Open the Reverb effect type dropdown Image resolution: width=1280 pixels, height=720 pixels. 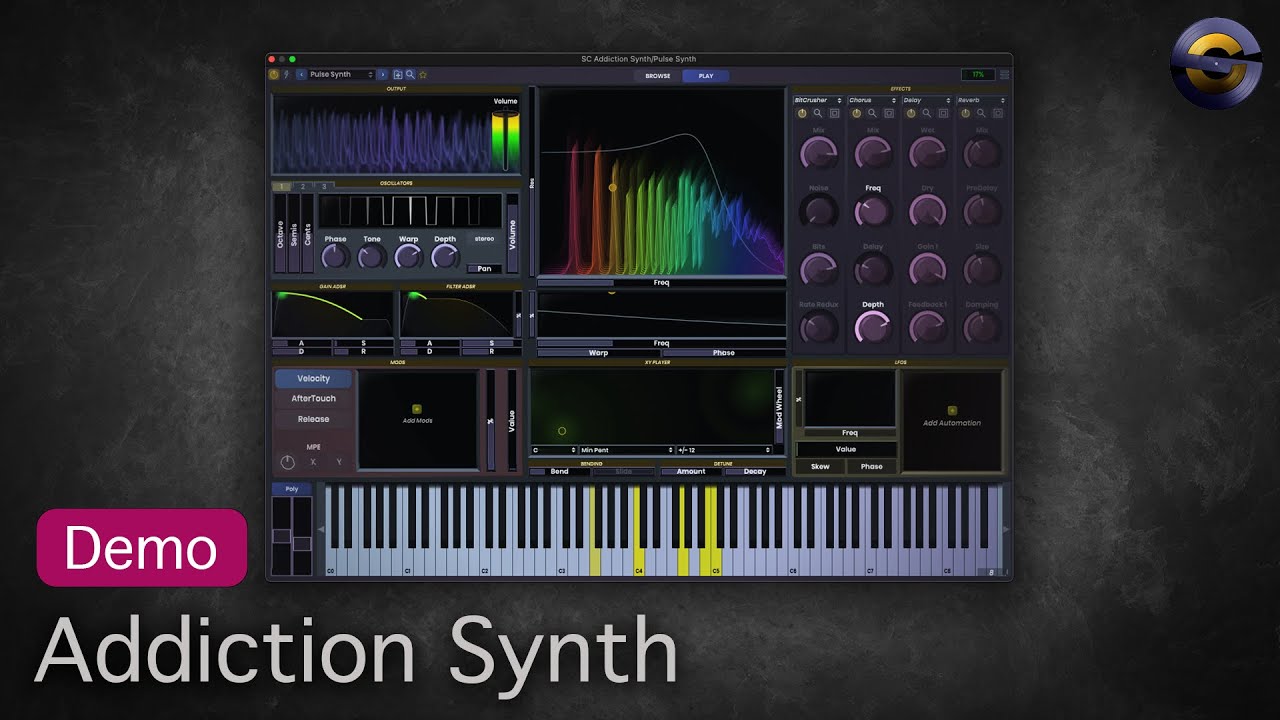pos(981,100)
